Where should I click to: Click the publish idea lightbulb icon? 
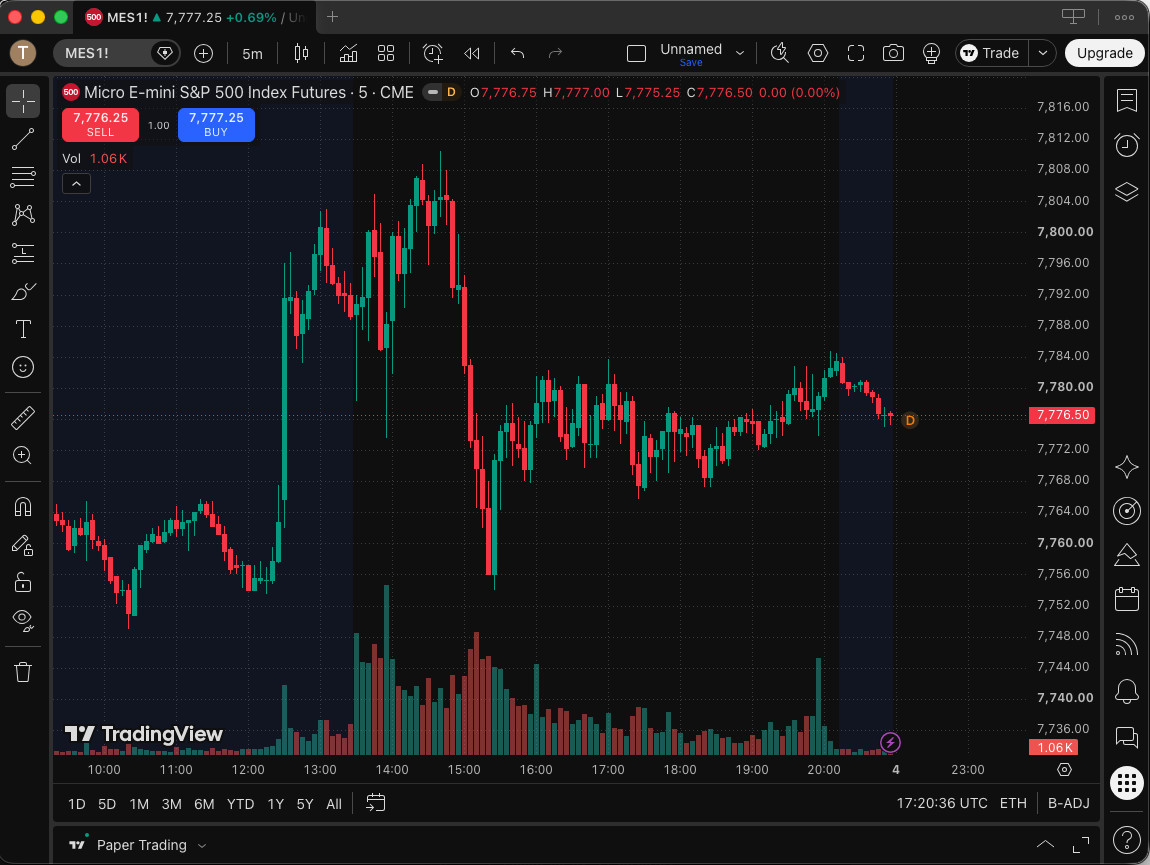931,53
